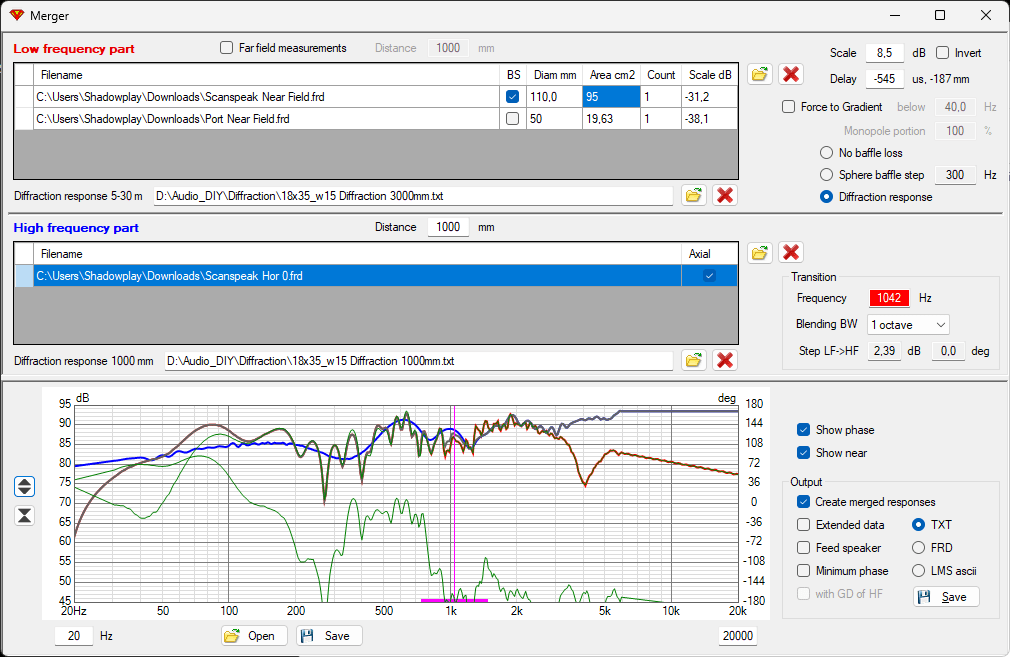Screen dimensions: 1010x657
Task: Browse for Diffraction response 1000 mm file
Action: pos(693,360)
